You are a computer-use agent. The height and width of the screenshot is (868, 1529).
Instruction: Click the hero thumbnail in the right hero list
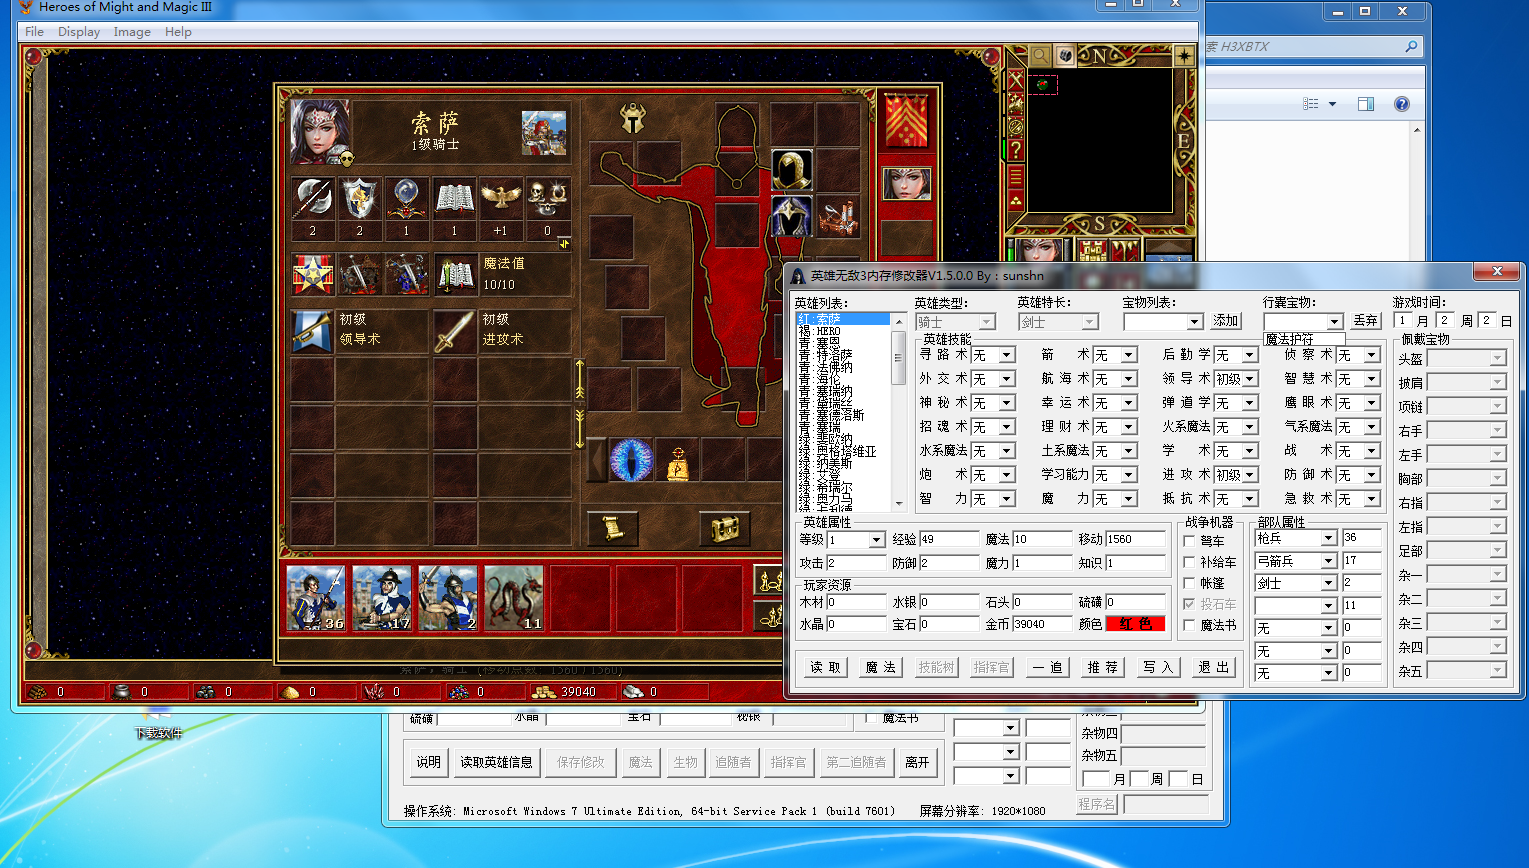907,184
